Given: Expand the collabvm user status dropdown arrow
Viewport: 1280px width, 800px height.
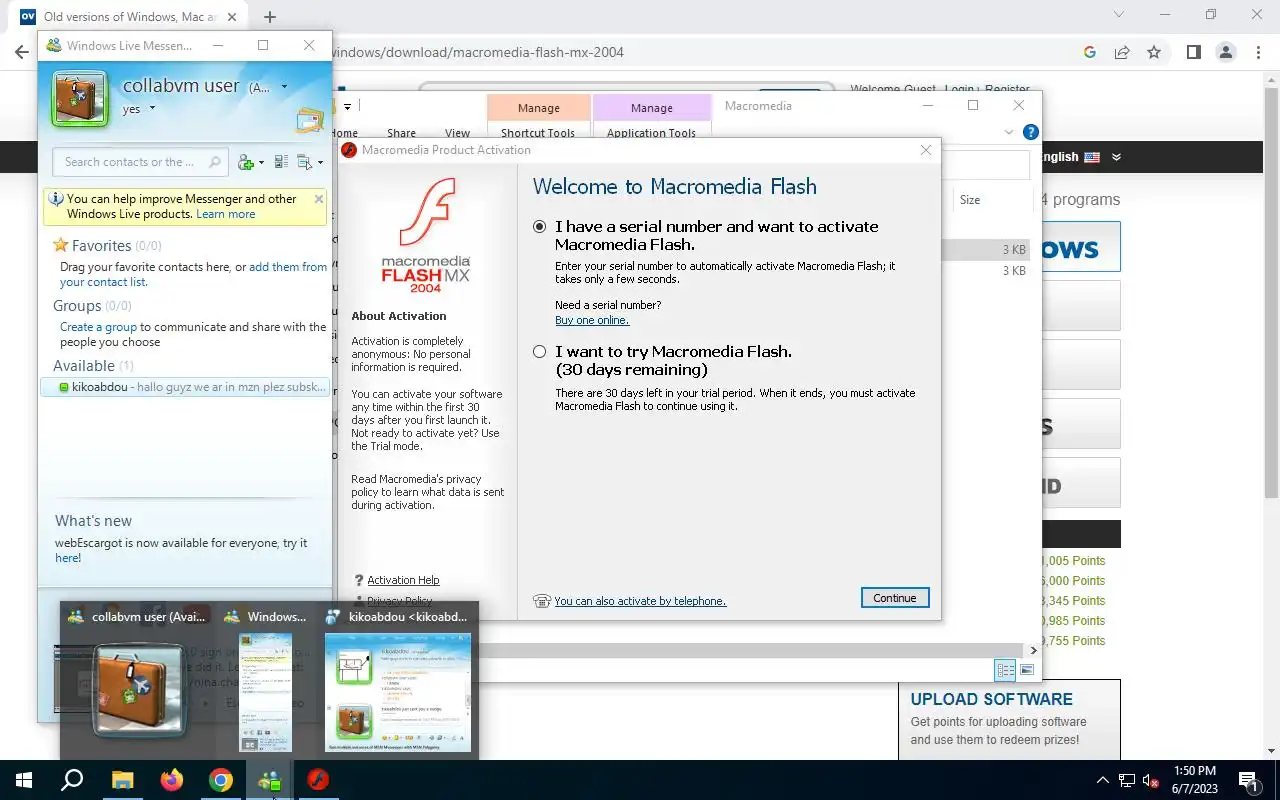Looking at the screenshot, I should (x=284, y=87).
